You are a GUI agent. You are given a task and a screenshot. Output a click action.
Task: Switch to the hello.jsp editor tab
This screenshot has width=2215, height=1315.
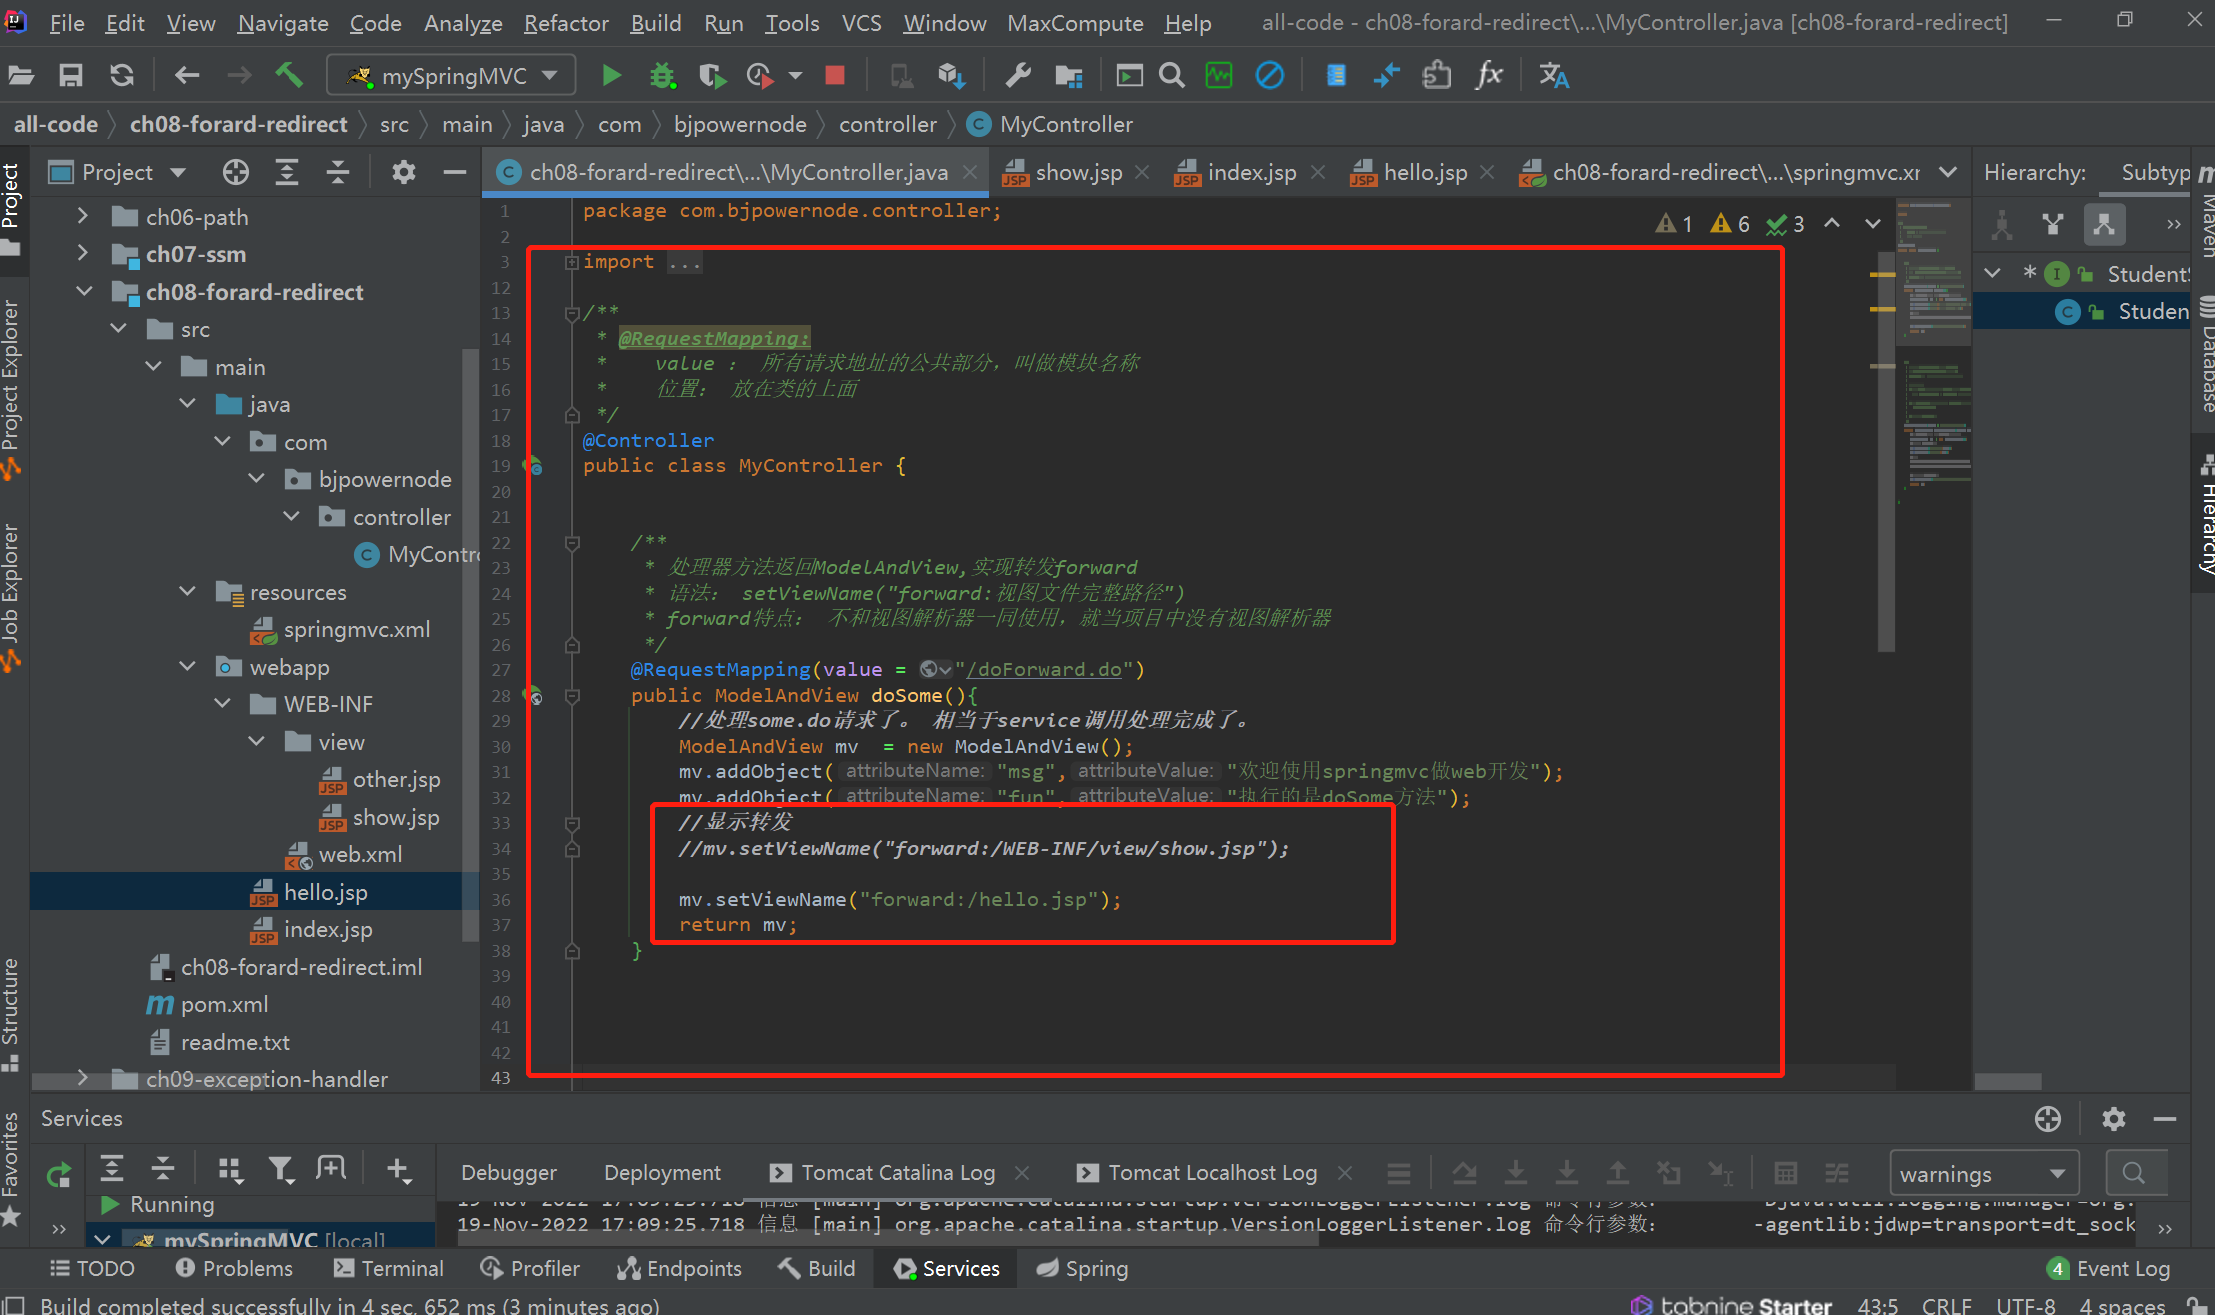tap(1423, 172)
